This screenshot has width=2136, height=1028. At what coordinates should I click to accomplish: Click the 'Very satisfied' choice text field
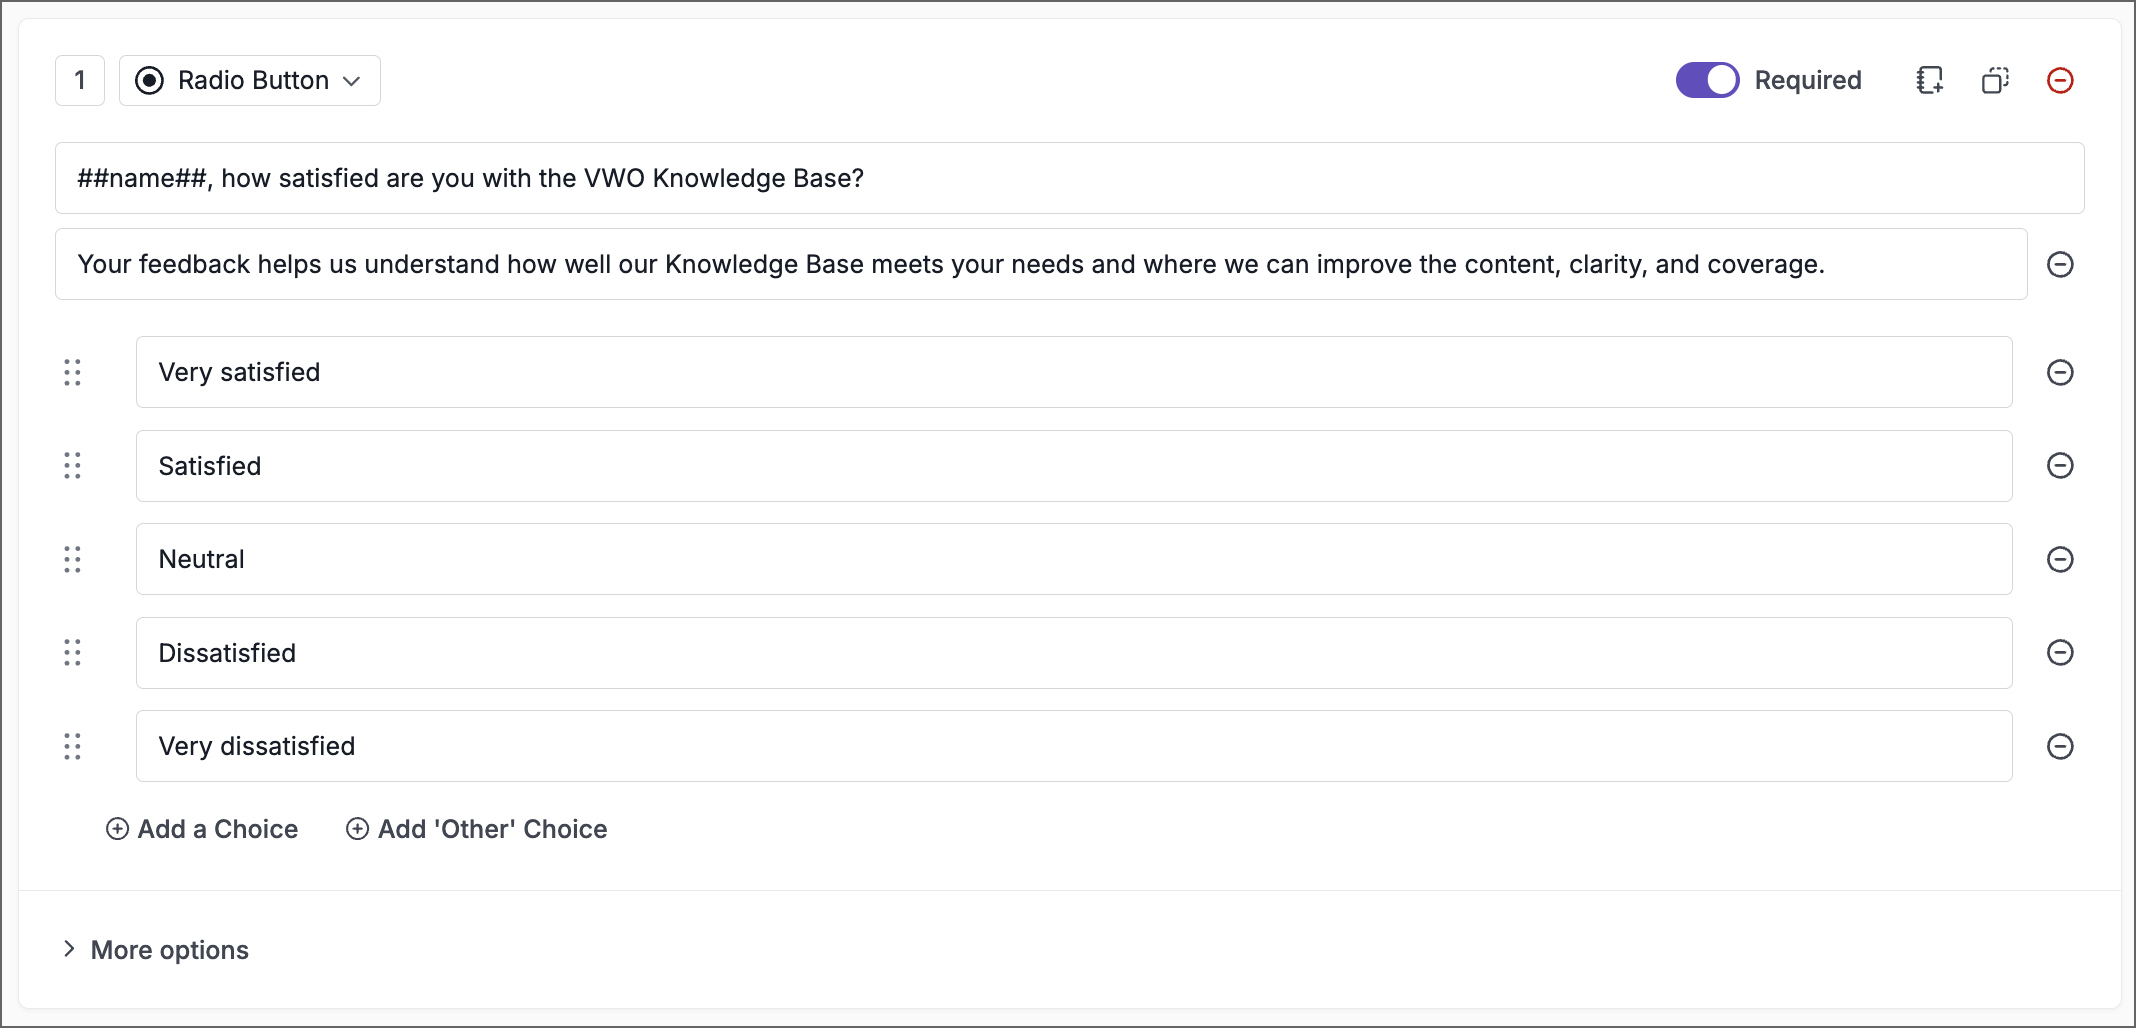click(x=1073, y=372)
